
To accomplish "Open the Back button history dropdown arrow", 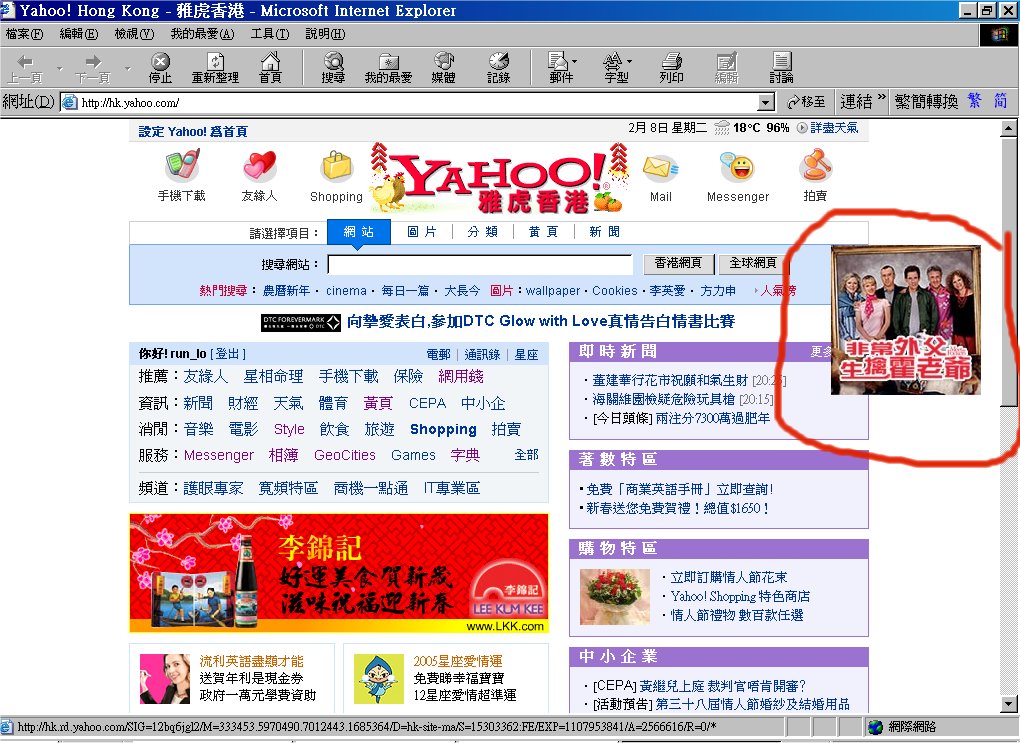I will [x=60, y=68].
